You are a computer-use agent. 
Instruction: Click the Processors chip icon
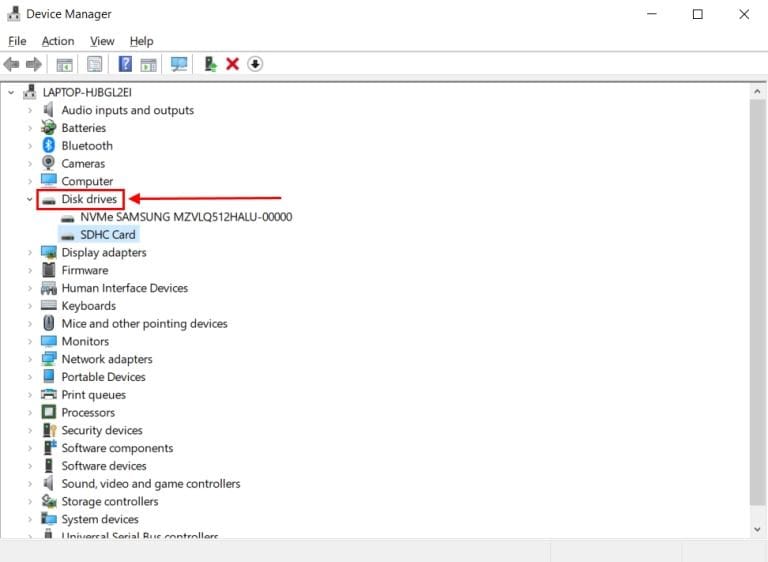tap(48, 412)
